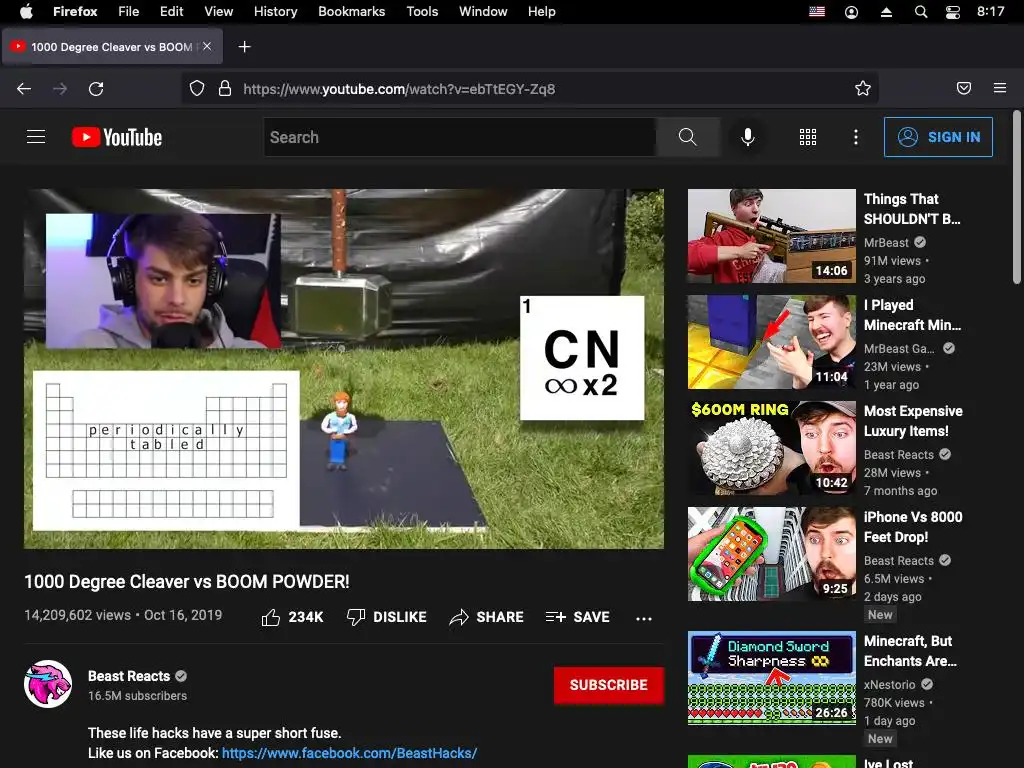
Task: Click the search magnifier button
Action: coord(688,137)
